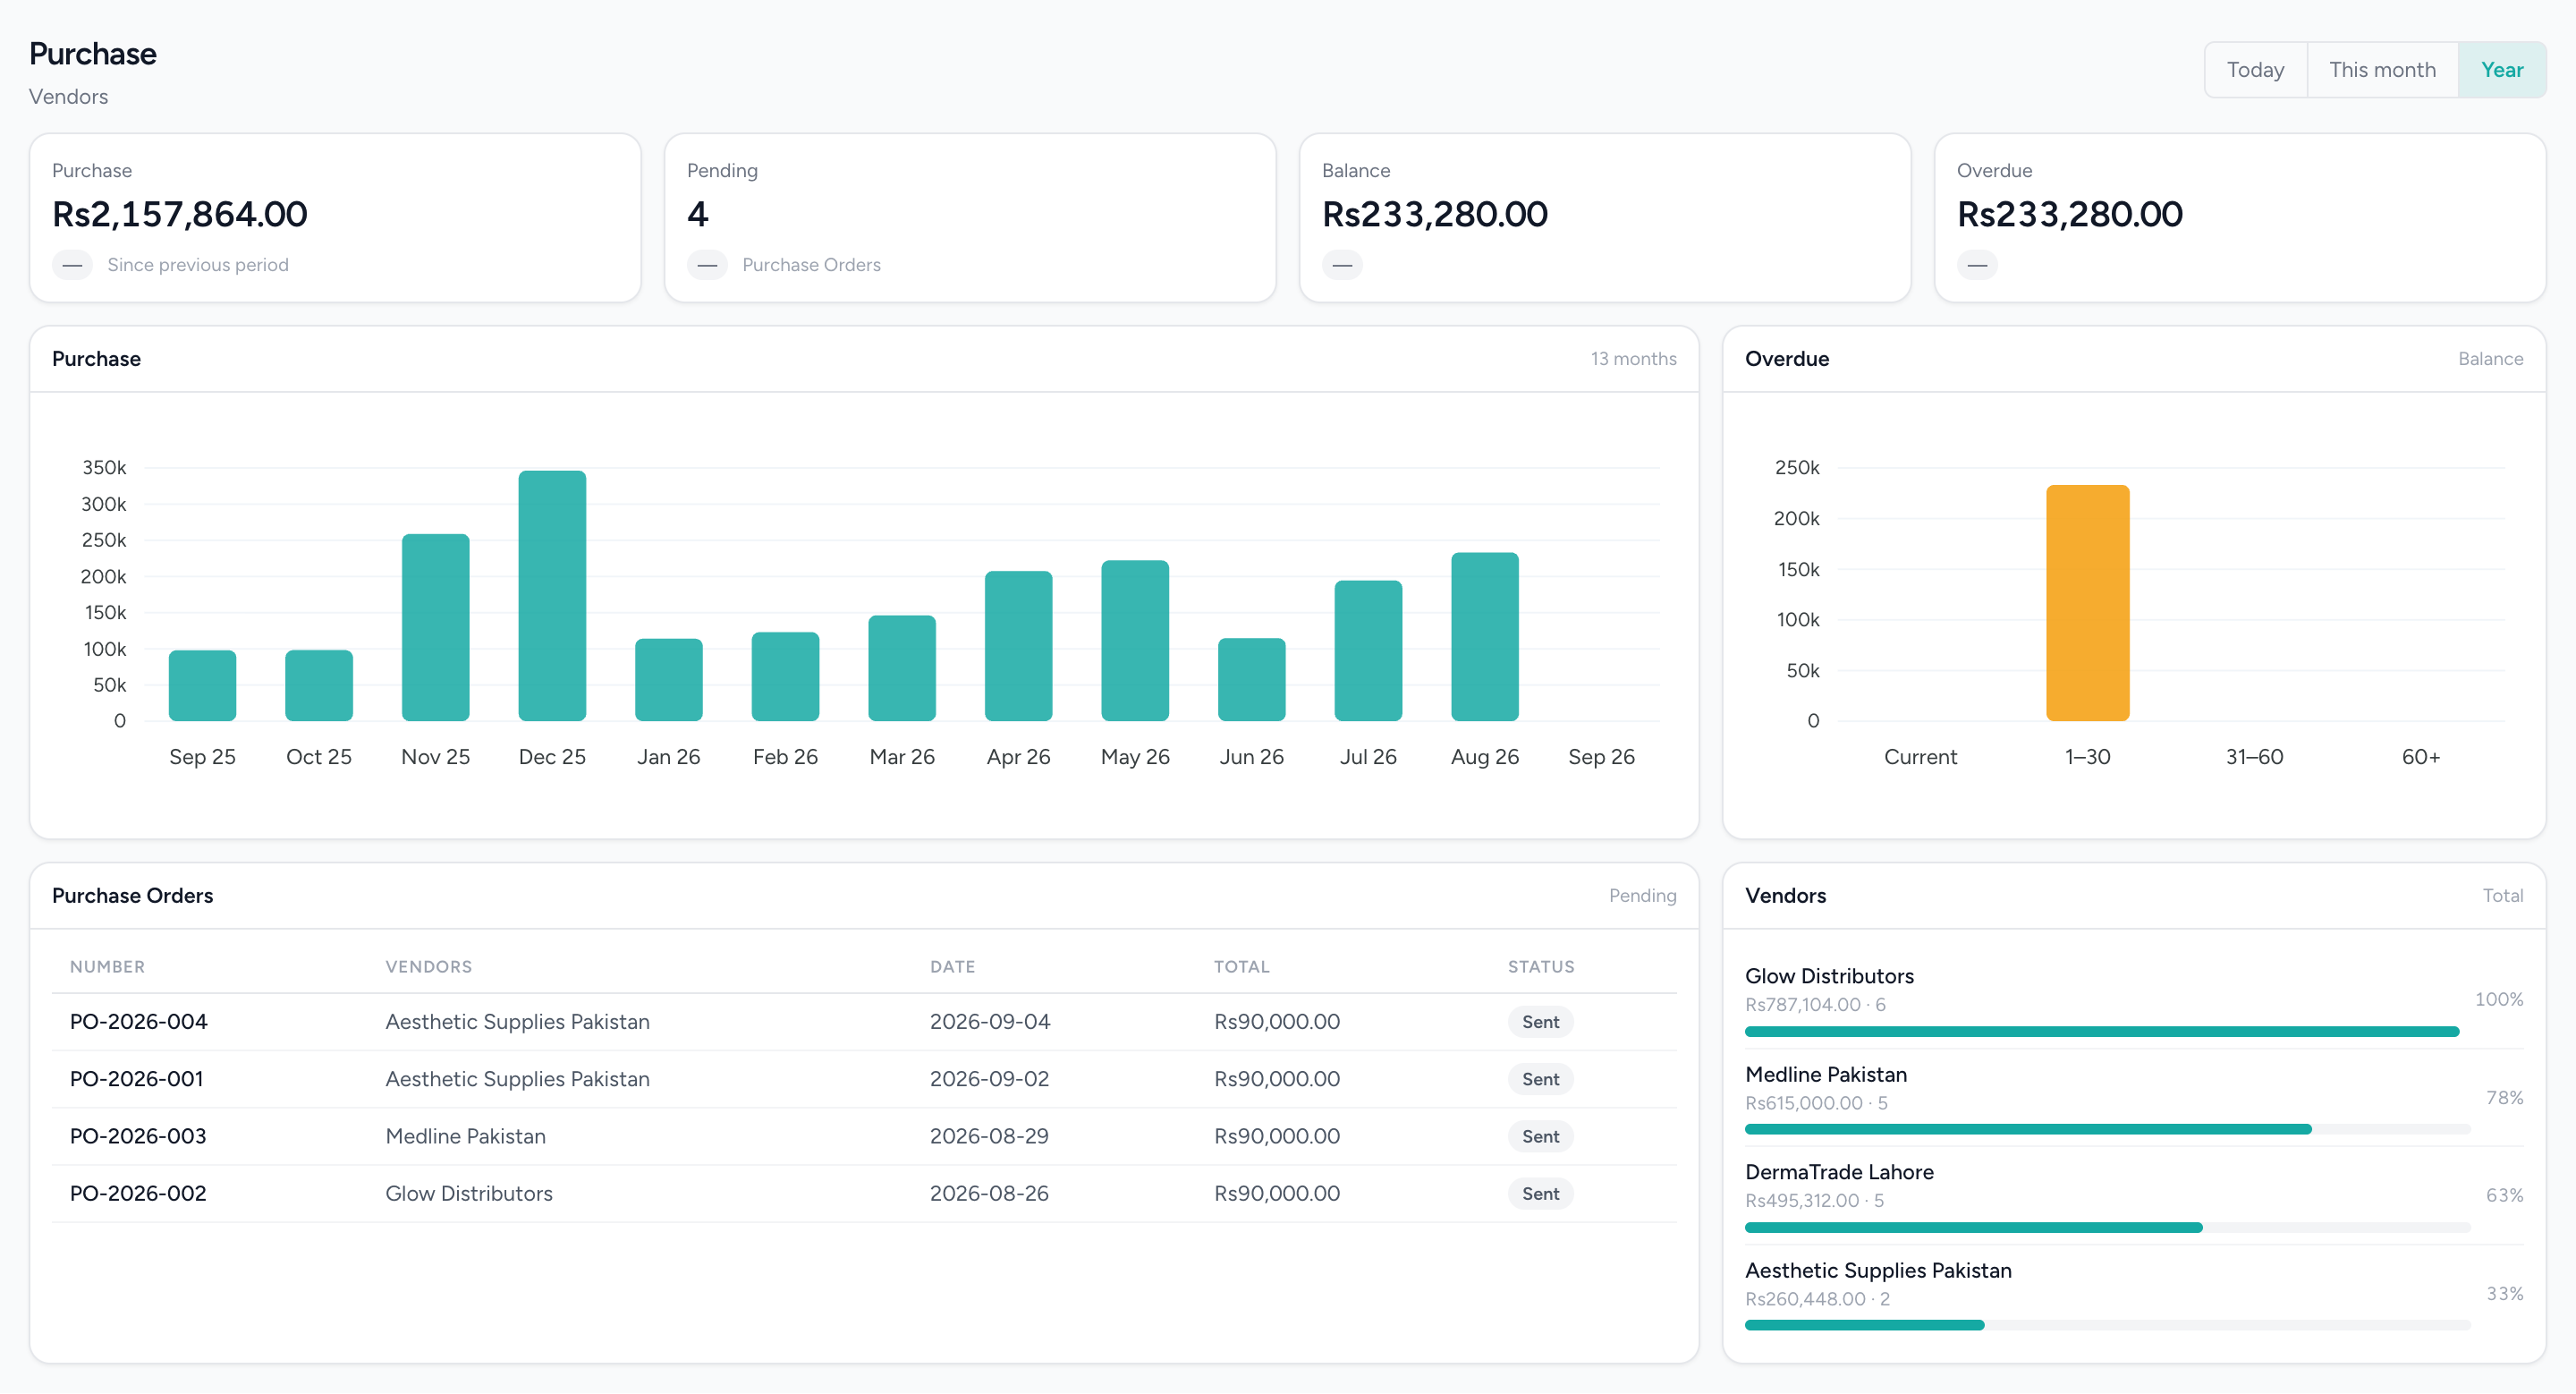The image size is (2576, 1394).
Task: Click the May 26 bar in Purchase chart
Action: pyautogui.click(x=1135, y=641)
